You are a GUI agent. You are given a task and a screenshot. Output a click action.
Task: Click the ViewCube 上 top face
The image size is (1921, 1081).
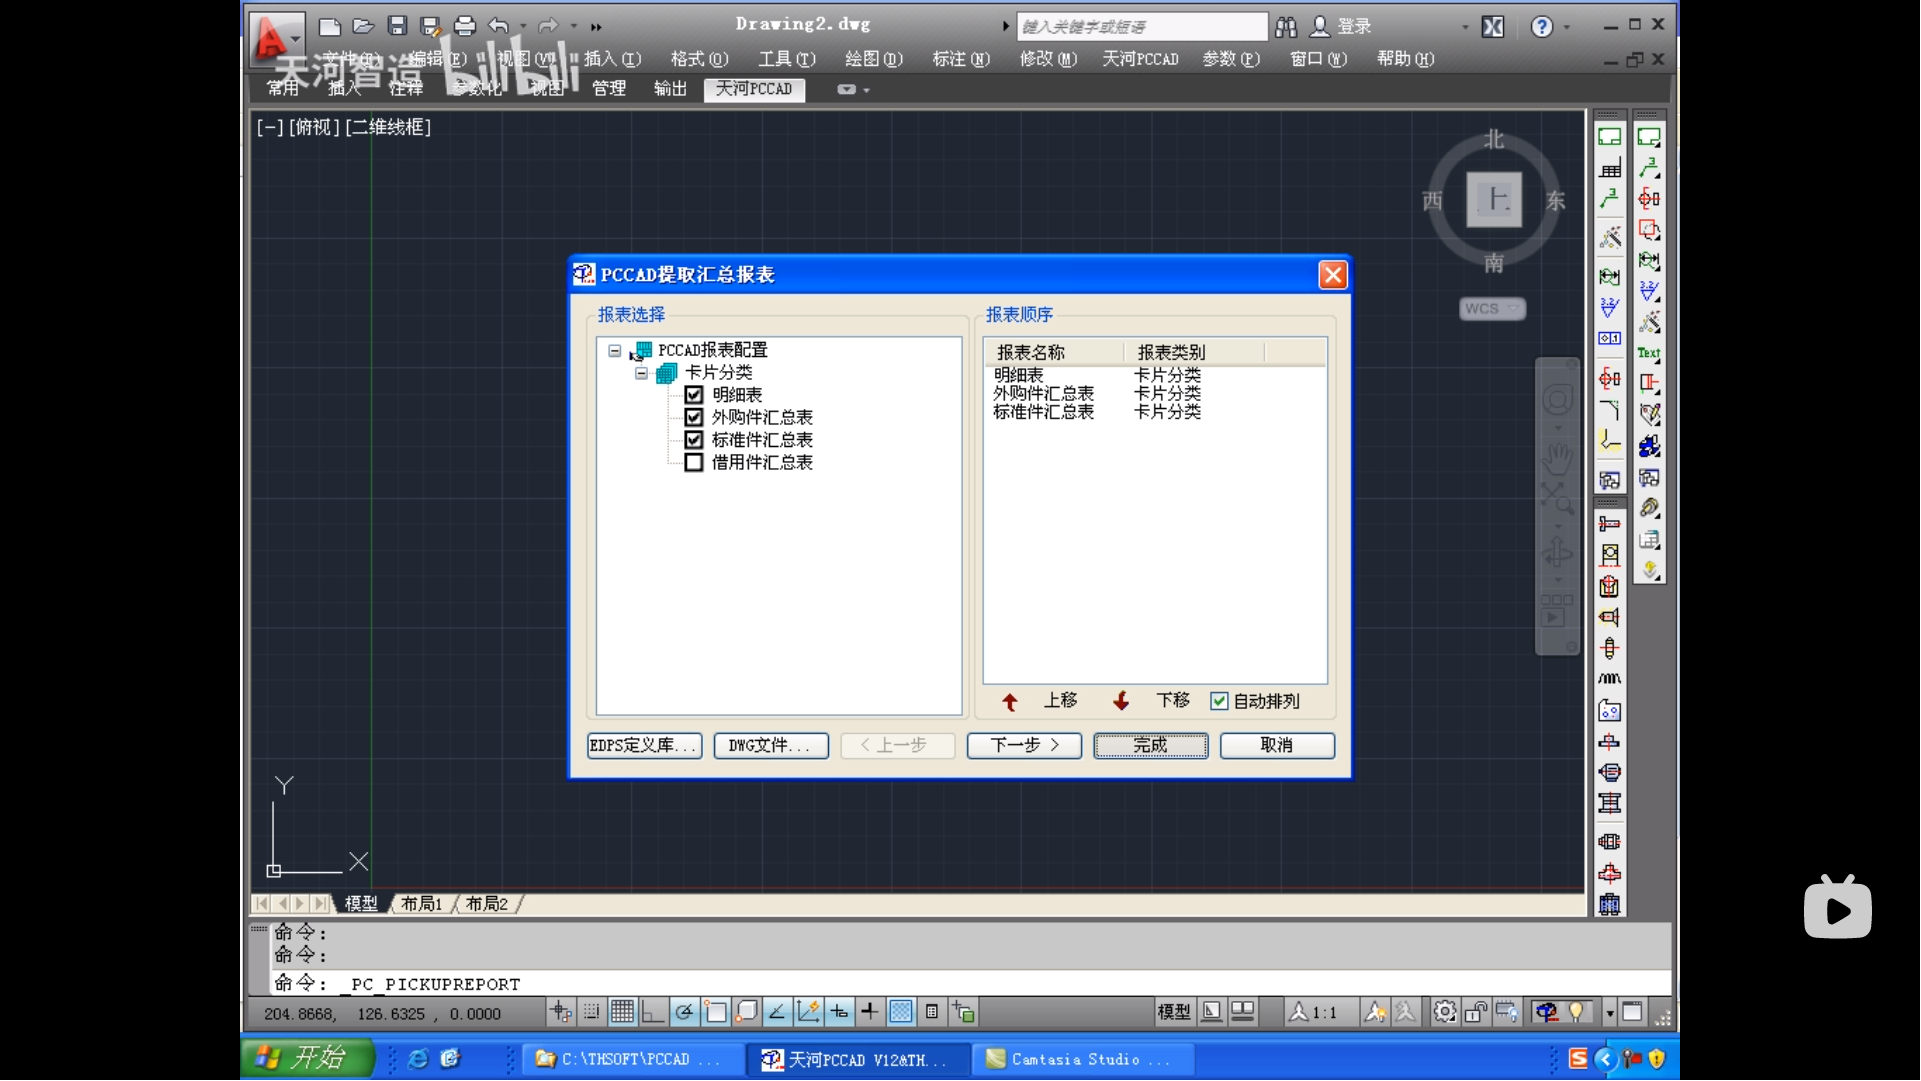click(x=1494, y=199)
